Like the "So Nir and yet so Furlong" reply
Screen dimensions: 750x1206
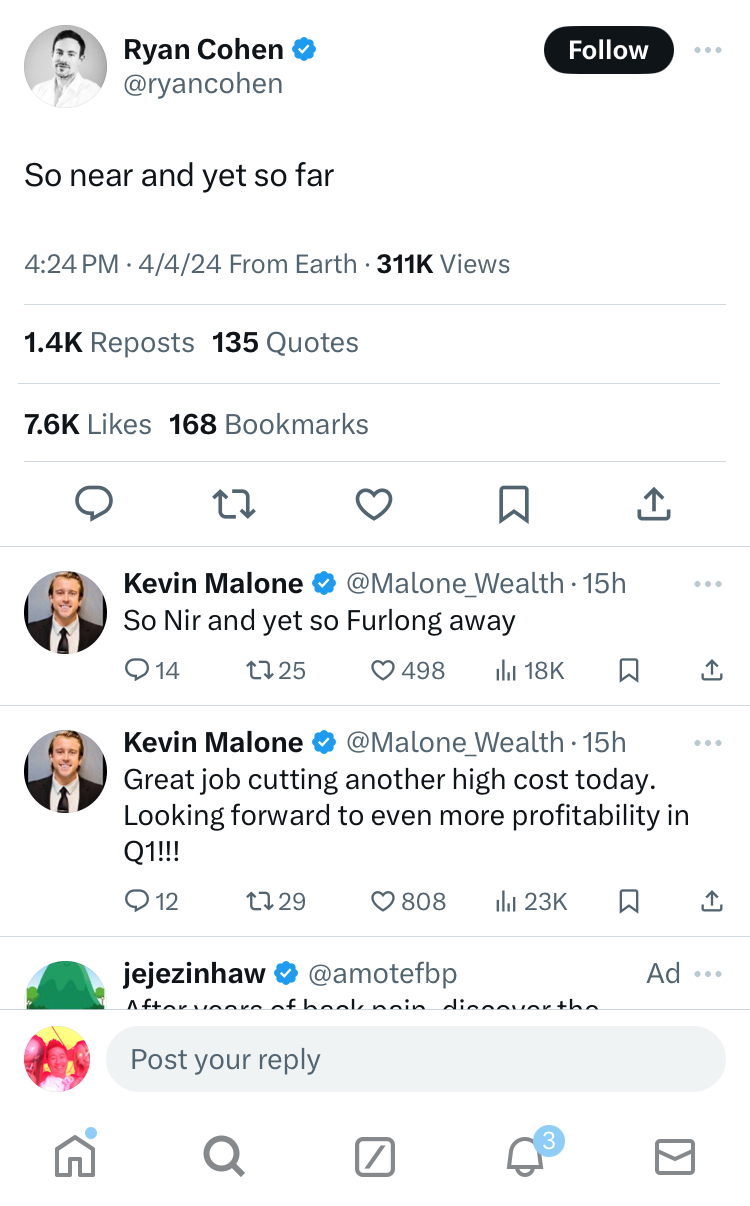(x=383, y=670)
